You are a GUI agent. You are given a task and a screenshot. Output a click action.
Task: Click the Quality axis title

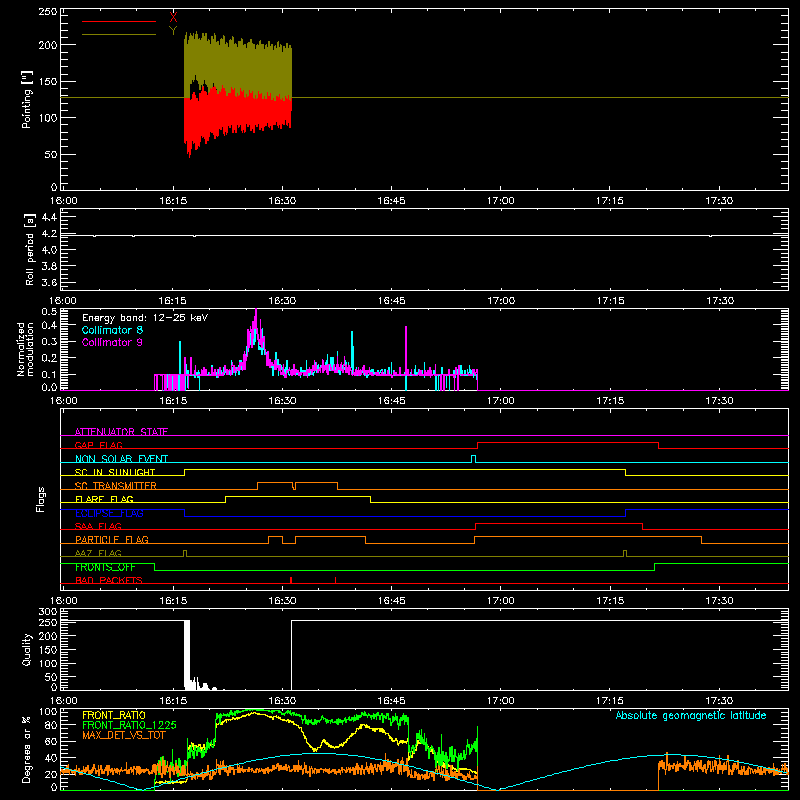27,649
